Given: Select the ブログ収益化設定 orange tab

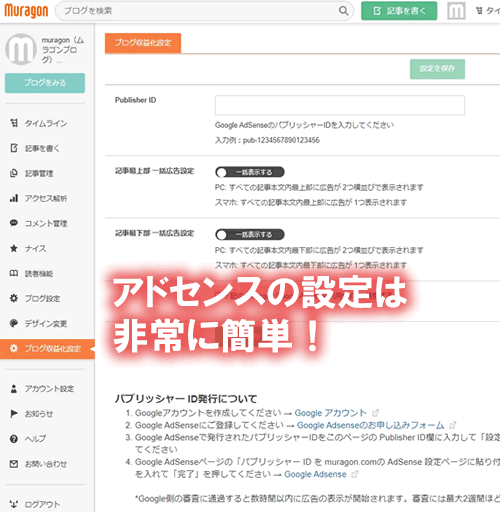Looking at the screenshot, I should coord(143,43).
